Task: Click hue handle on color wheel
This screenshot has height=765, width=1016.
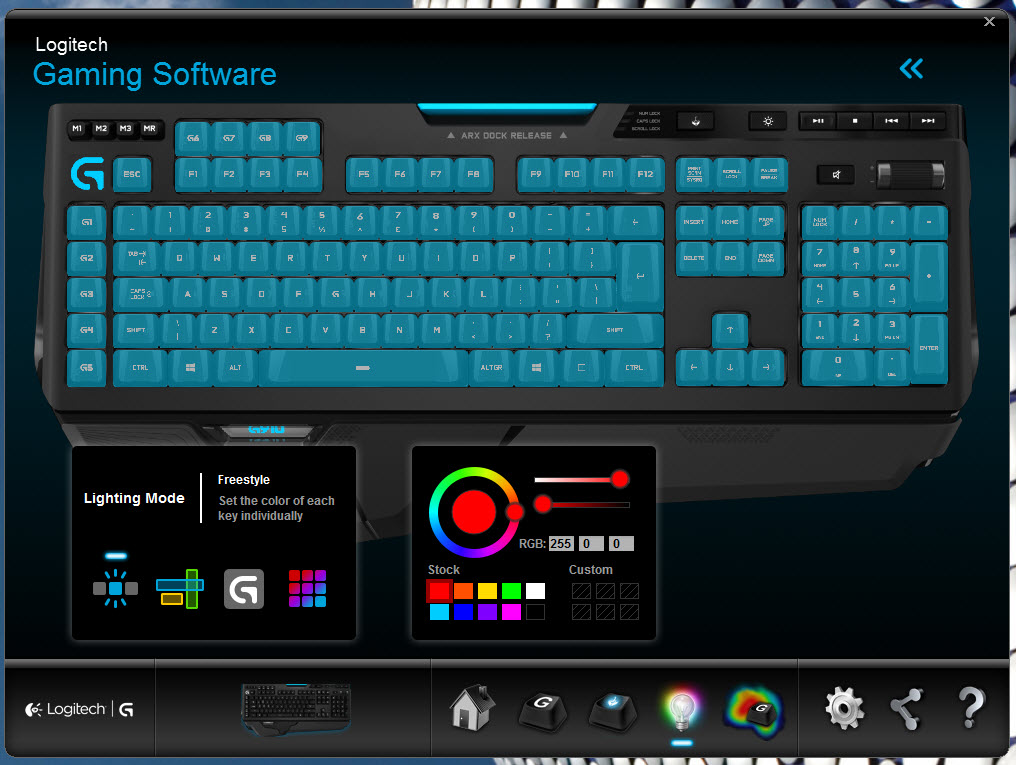Action: coord(514,512)
